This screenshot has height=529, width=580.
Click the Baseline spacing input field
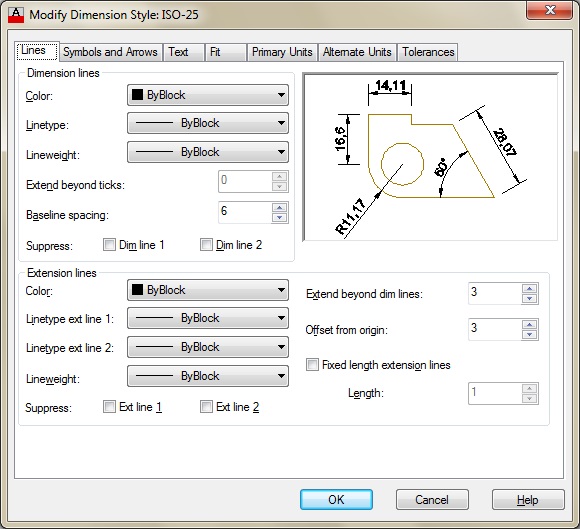coord(245,212)
